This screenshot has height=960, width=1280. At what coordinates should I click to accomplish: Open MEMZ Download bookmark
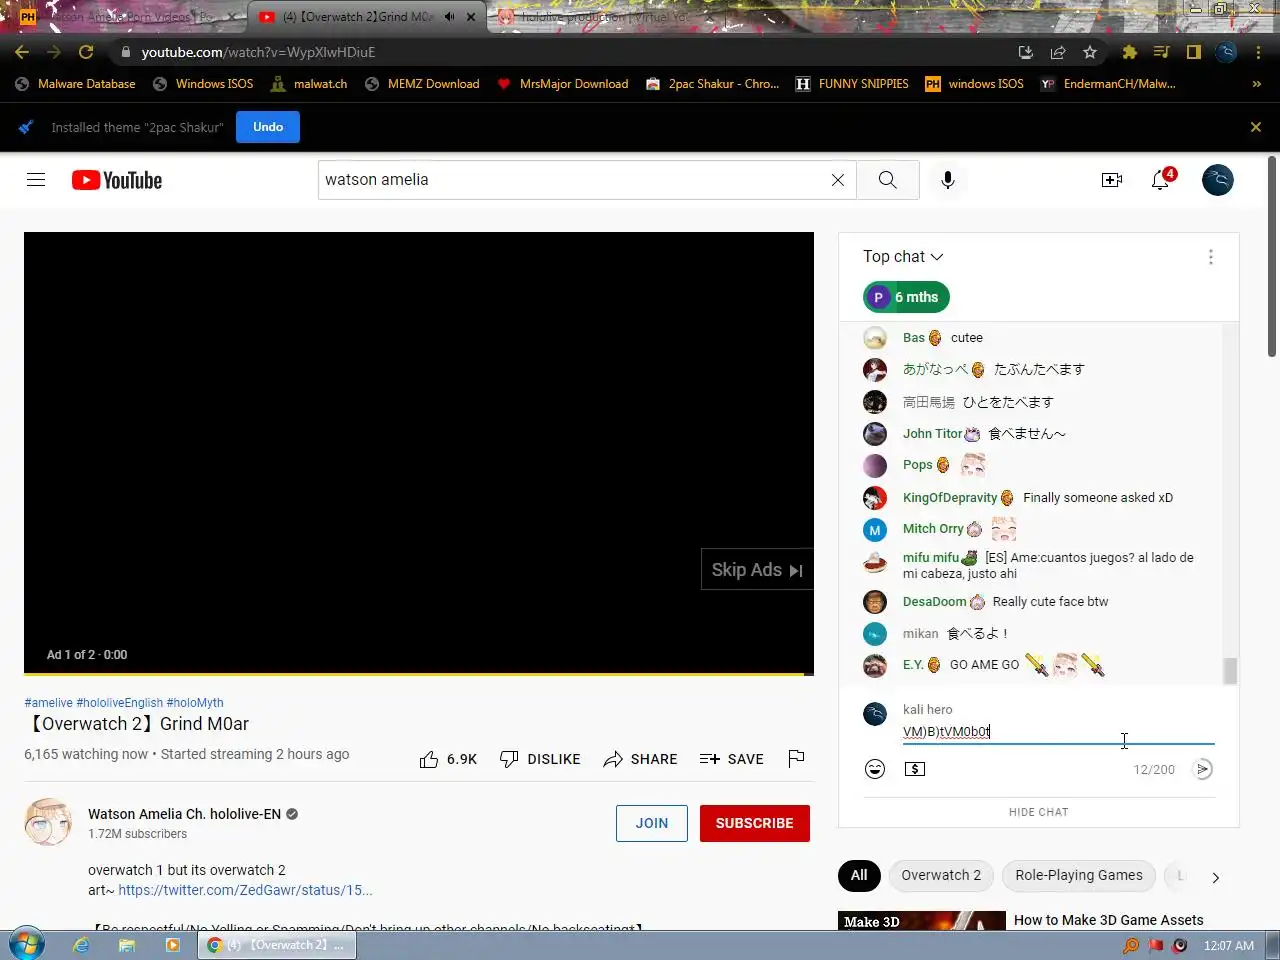[422, 84]
